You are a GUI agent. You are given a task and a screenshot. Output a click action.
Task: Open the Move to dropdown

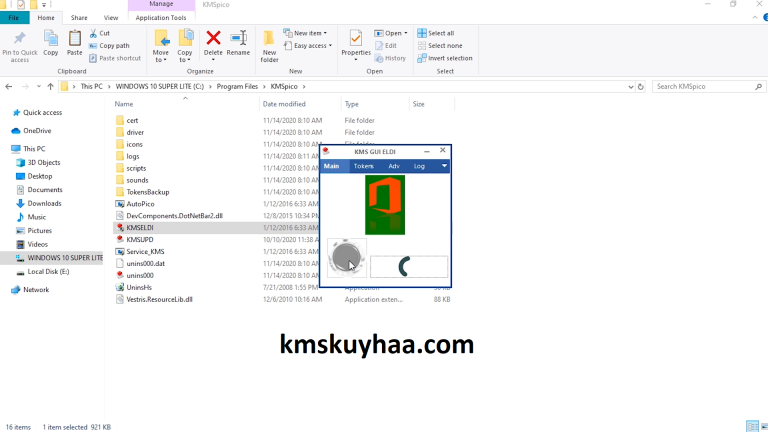[160, 56]
